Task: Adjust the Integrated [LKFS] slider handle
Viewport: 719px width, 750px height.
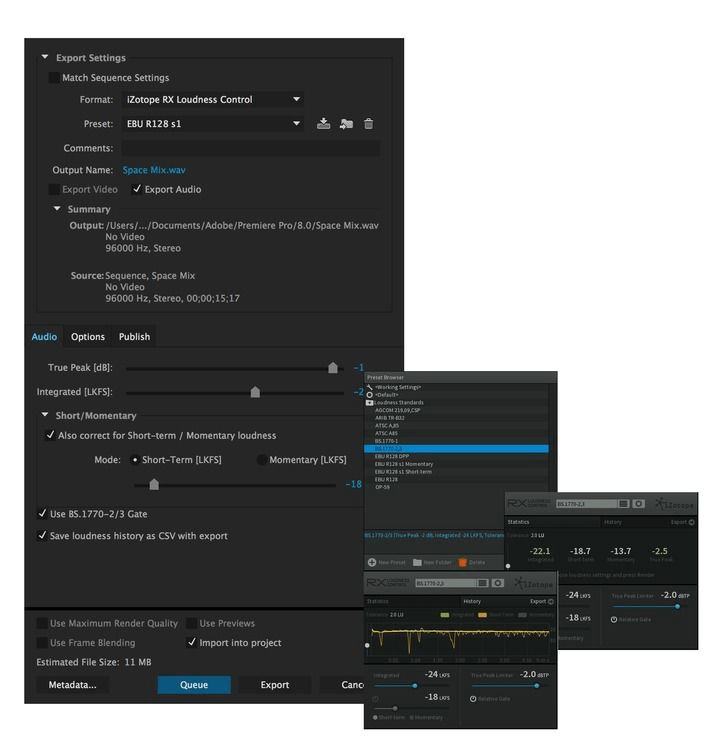Action: (255, 392)
